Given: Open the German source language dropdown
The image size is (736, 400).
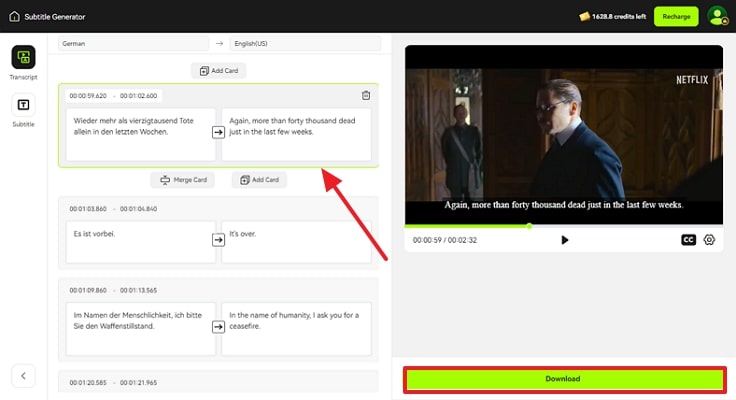Looking at the screenshot, I should click(133, 44).
